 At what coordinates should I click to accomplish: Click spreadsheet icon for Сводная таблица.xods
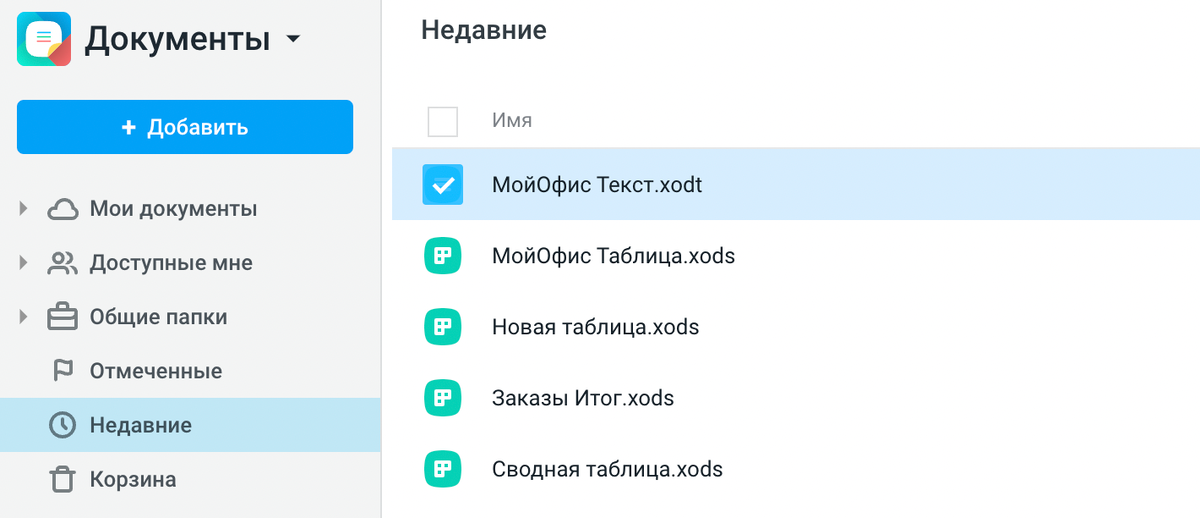442,469
